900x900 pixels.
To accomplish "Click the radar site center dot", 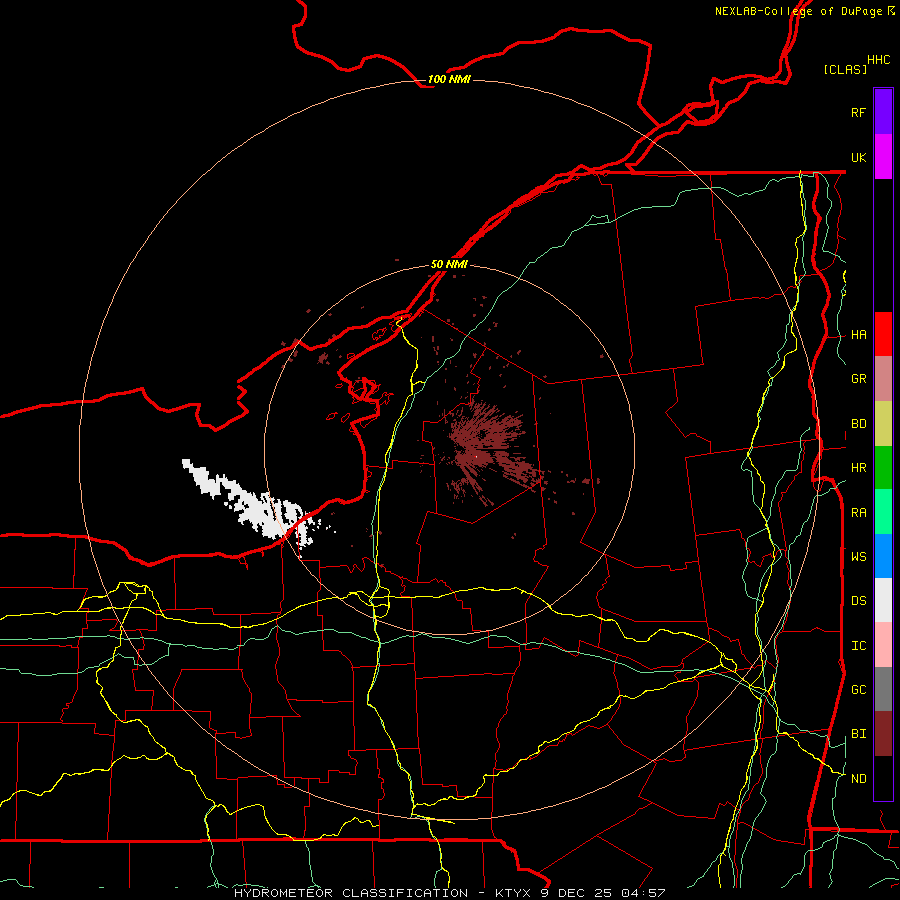I will point(476,456).
